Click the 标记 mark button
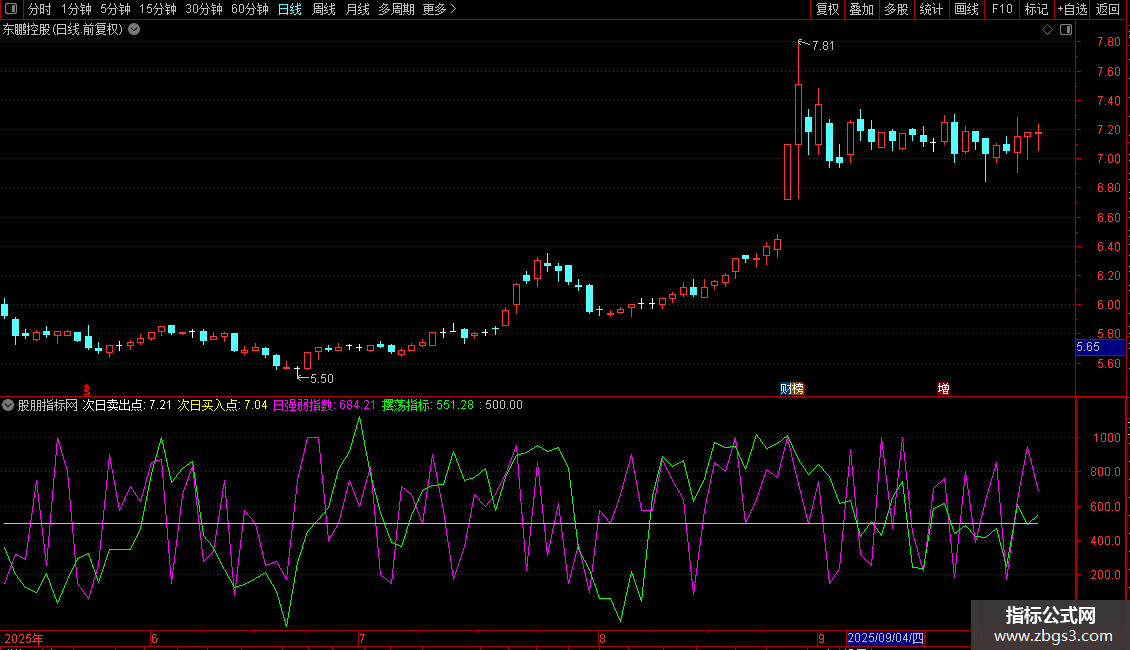Viewport: 1130px width, 650px height. 1036,9
